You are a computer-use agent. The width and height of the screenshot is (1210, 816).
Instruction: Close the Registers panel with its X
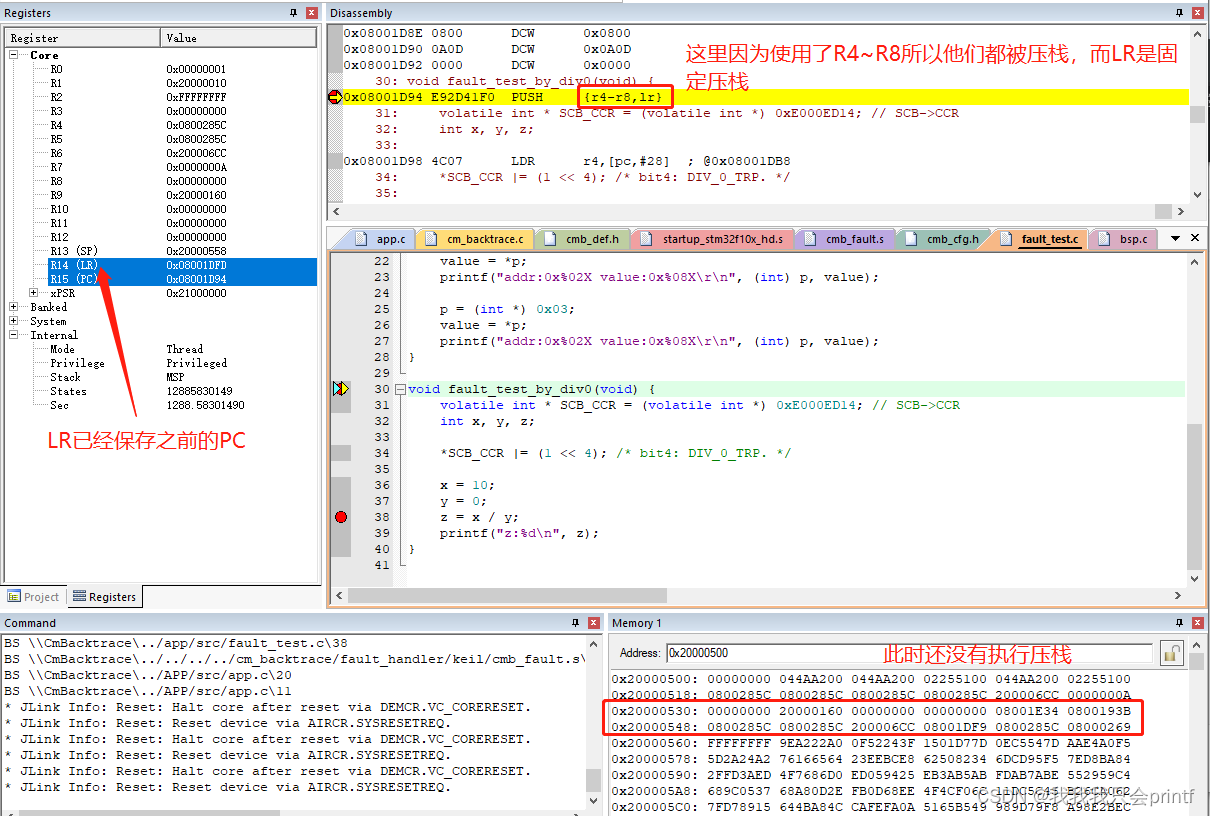[312, 13]
